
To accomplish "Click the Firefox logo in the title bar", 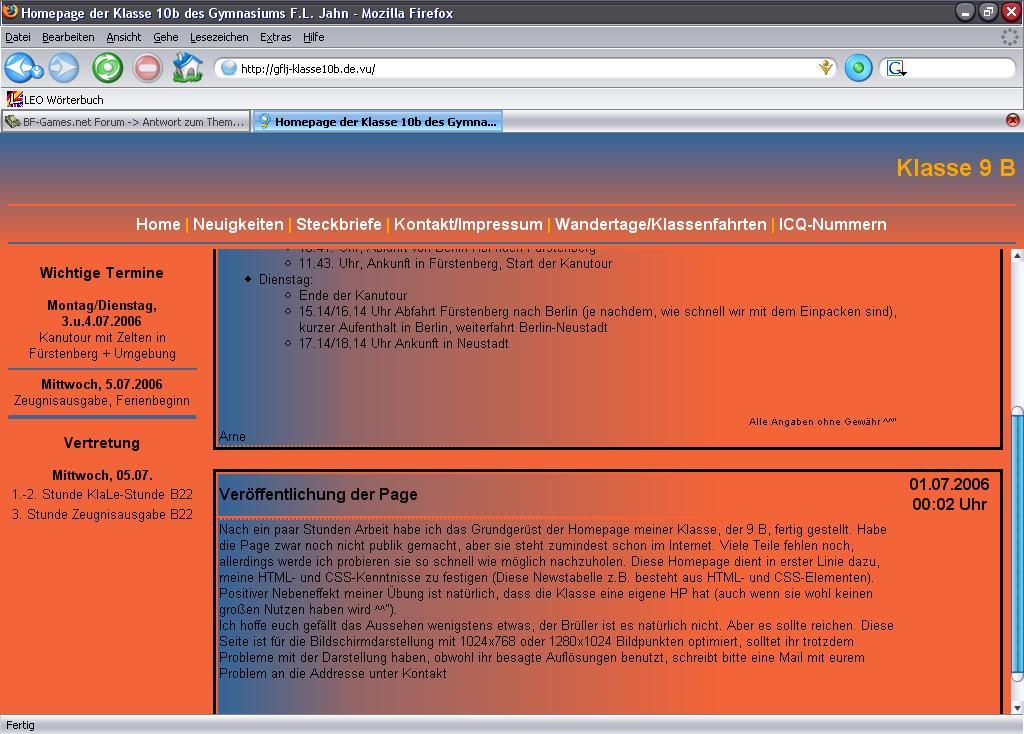I will (10, 11).
